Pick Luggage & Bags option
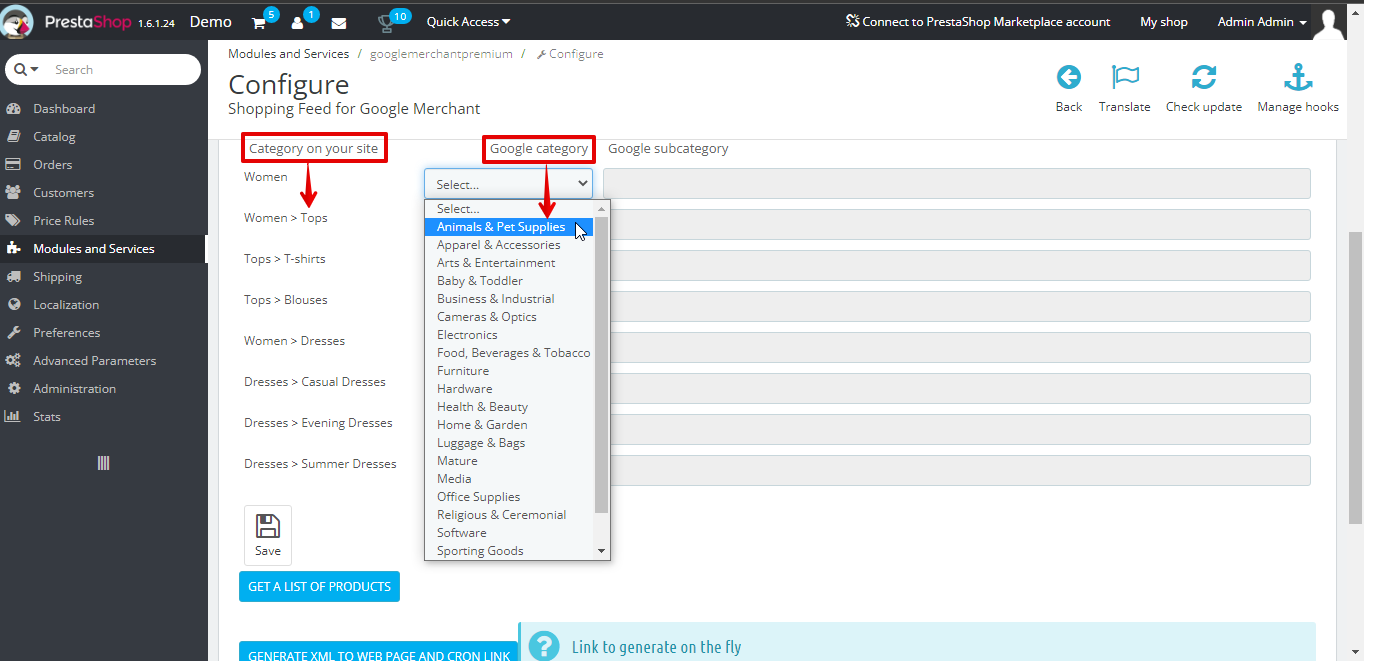The width and height of the screenshot is (1375, 661). point(509,443)
